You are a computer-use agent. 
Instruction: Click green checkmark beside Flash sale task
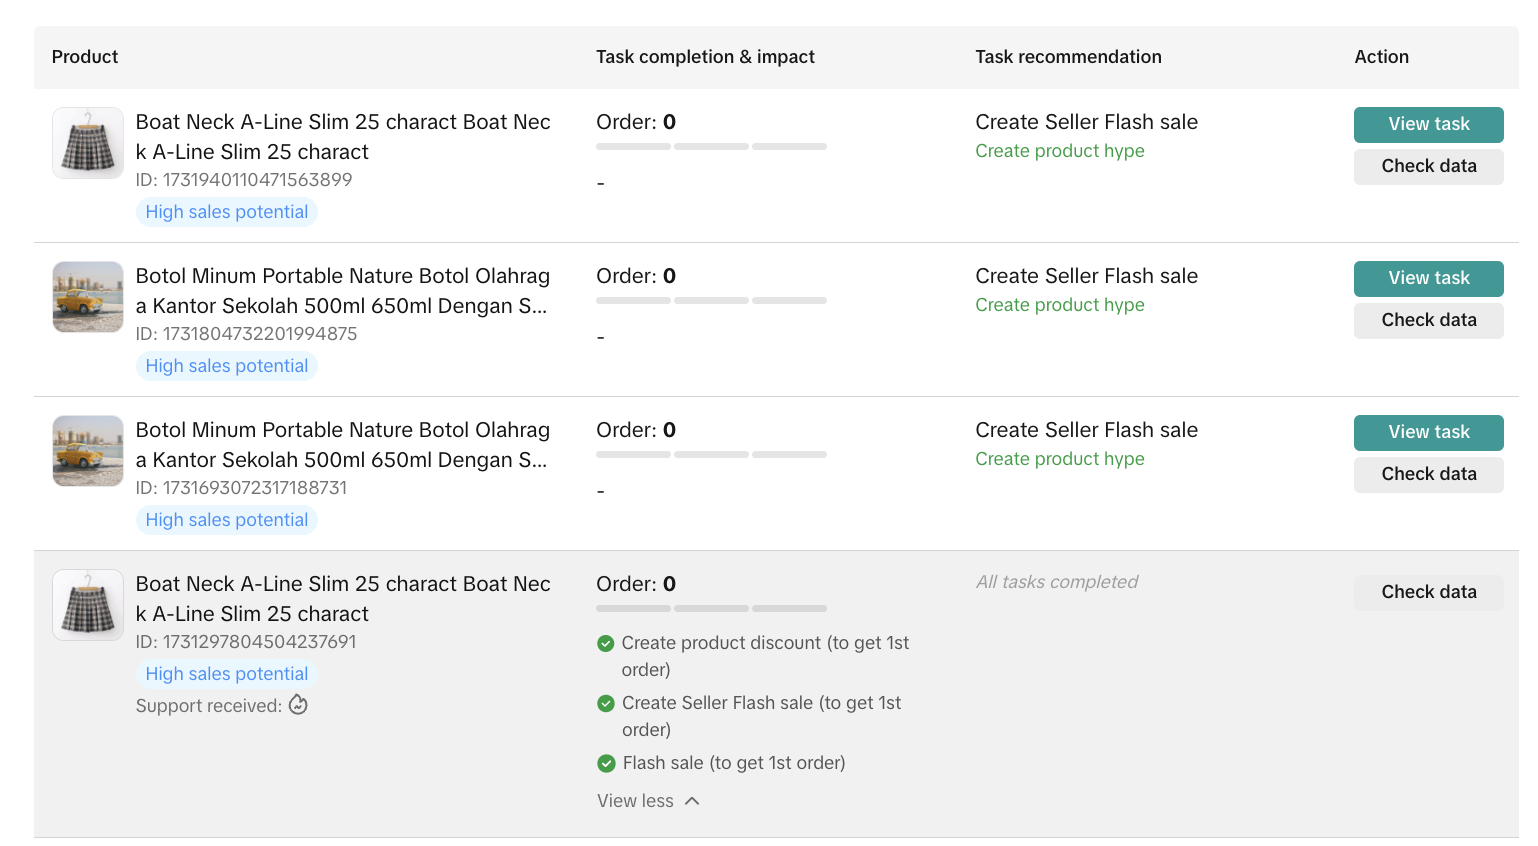pyautogui.click(x=606, y=764)
